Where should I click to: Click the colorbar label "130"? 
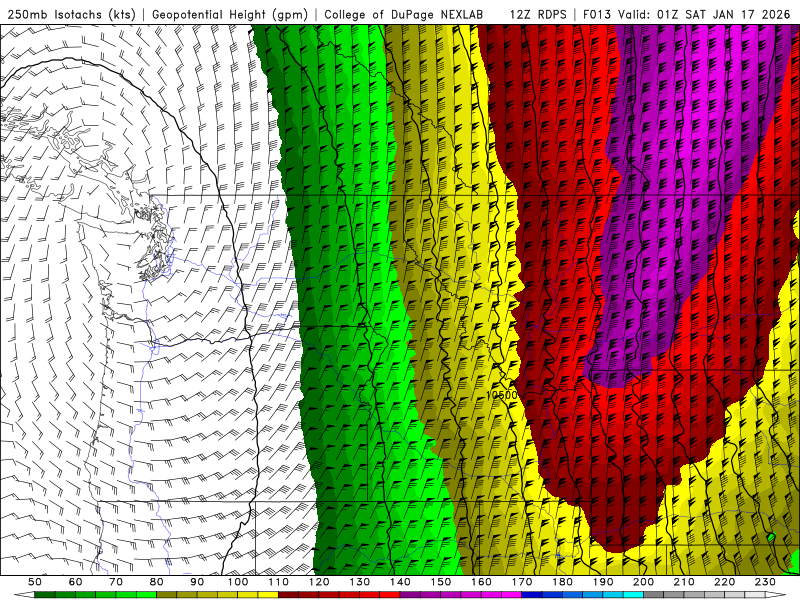pyautogui.click(x=360, y=582)
